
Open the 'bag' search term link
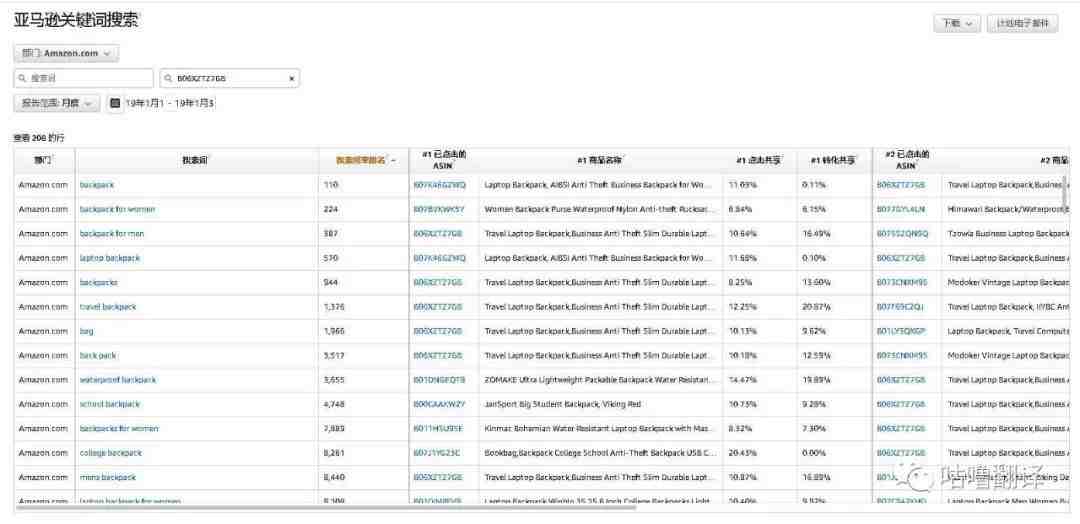tap(87, 331)
